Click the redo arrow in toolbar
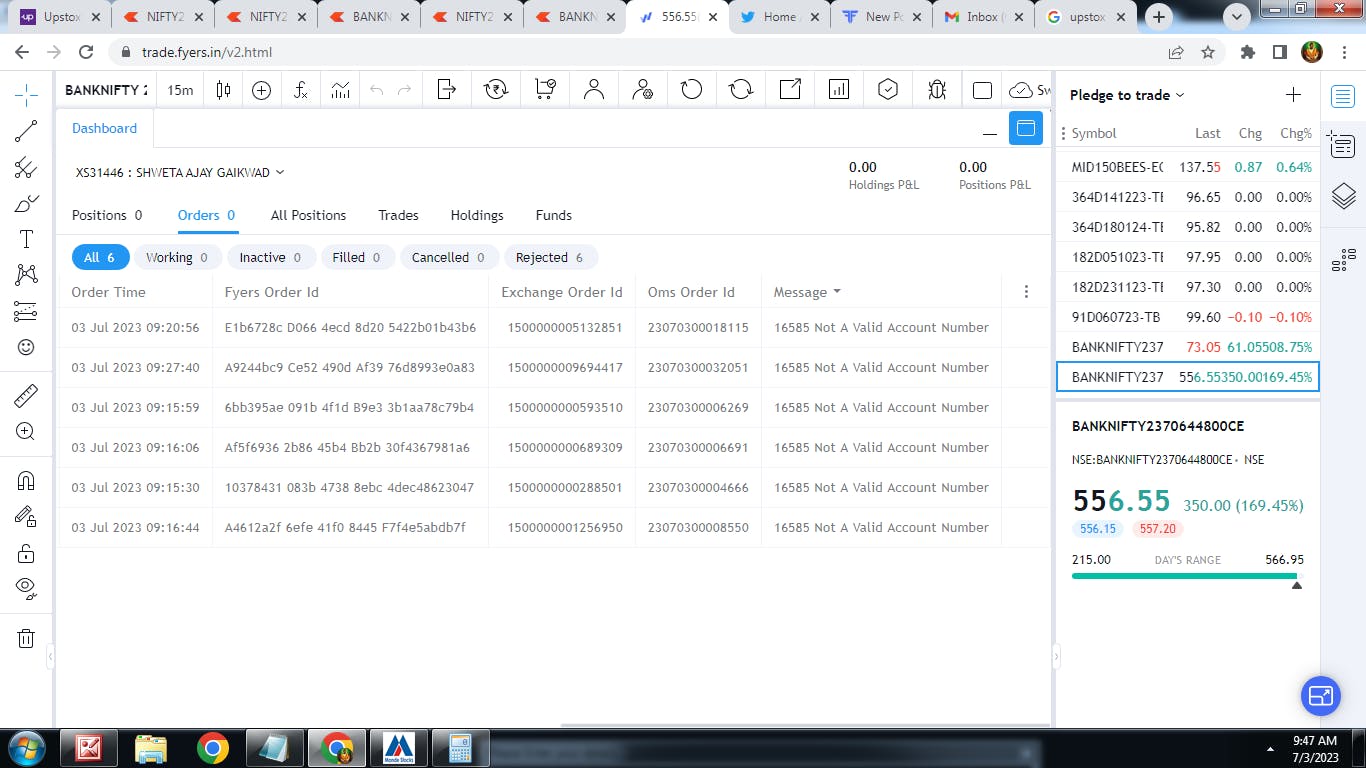The width and height of the screenshot is (1366, 768). (404, 90)
